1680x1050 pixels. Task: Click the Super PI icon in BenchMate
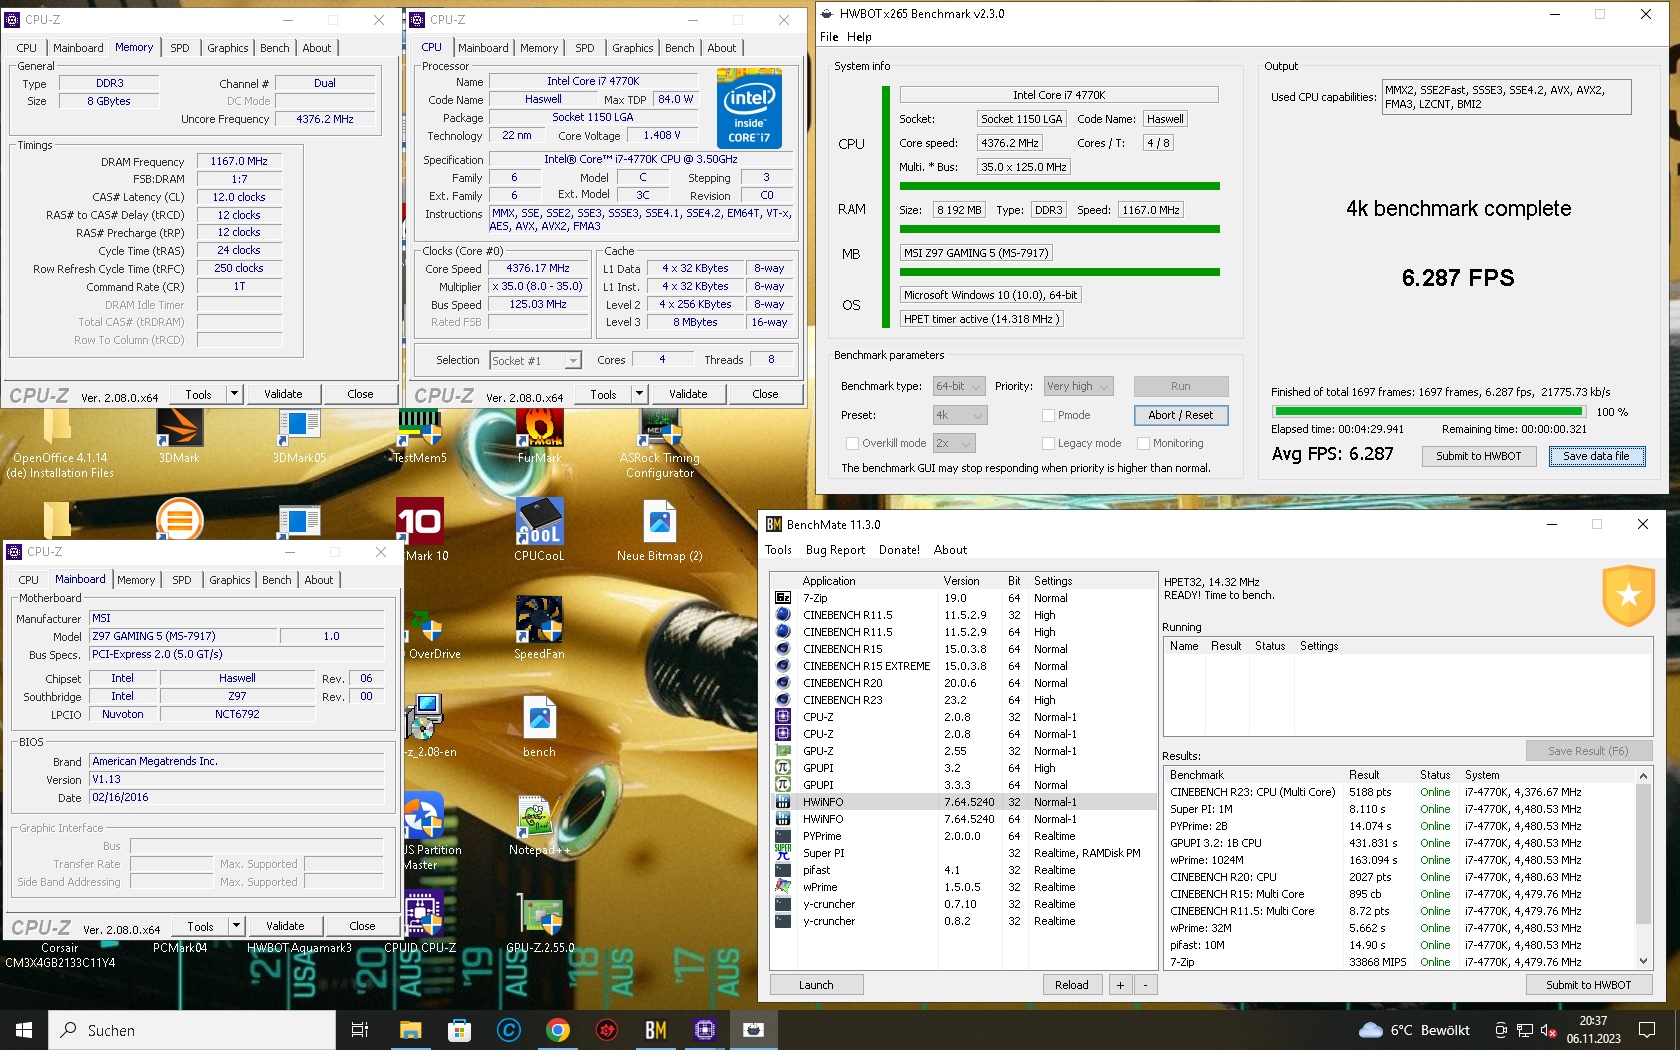pyautogui.click(x=783, y=853)
